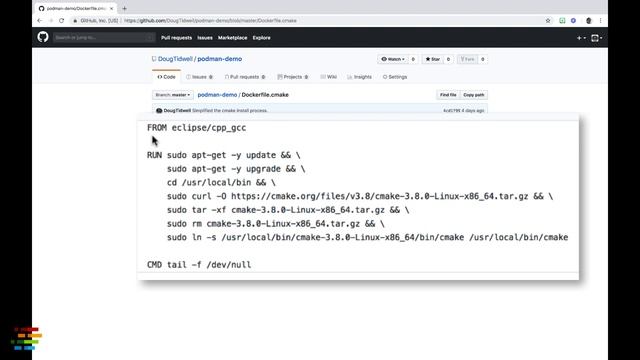640x360 pixels.
Task: Click the browser Back arrow
Action: (x=40, y=20)
